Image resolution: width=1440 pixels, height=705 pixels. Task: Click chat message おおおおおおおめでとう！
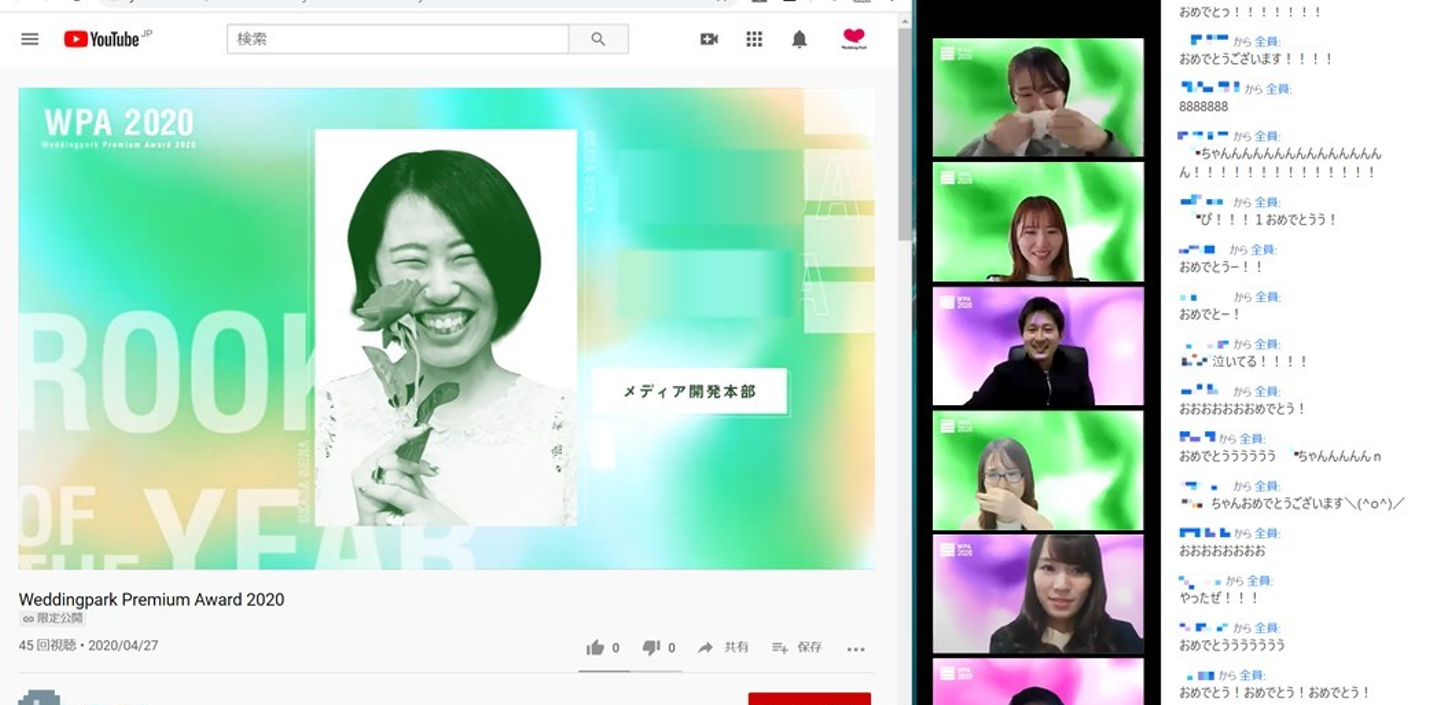tap(1243, 409)
